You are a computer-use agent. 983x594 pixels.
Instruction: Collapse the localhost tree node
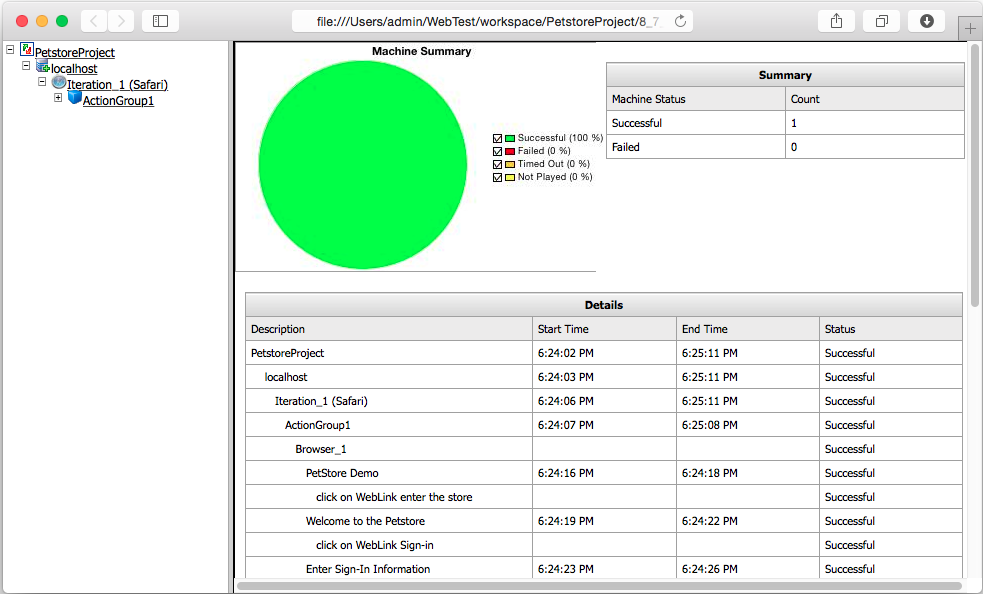tap(26, 65)
